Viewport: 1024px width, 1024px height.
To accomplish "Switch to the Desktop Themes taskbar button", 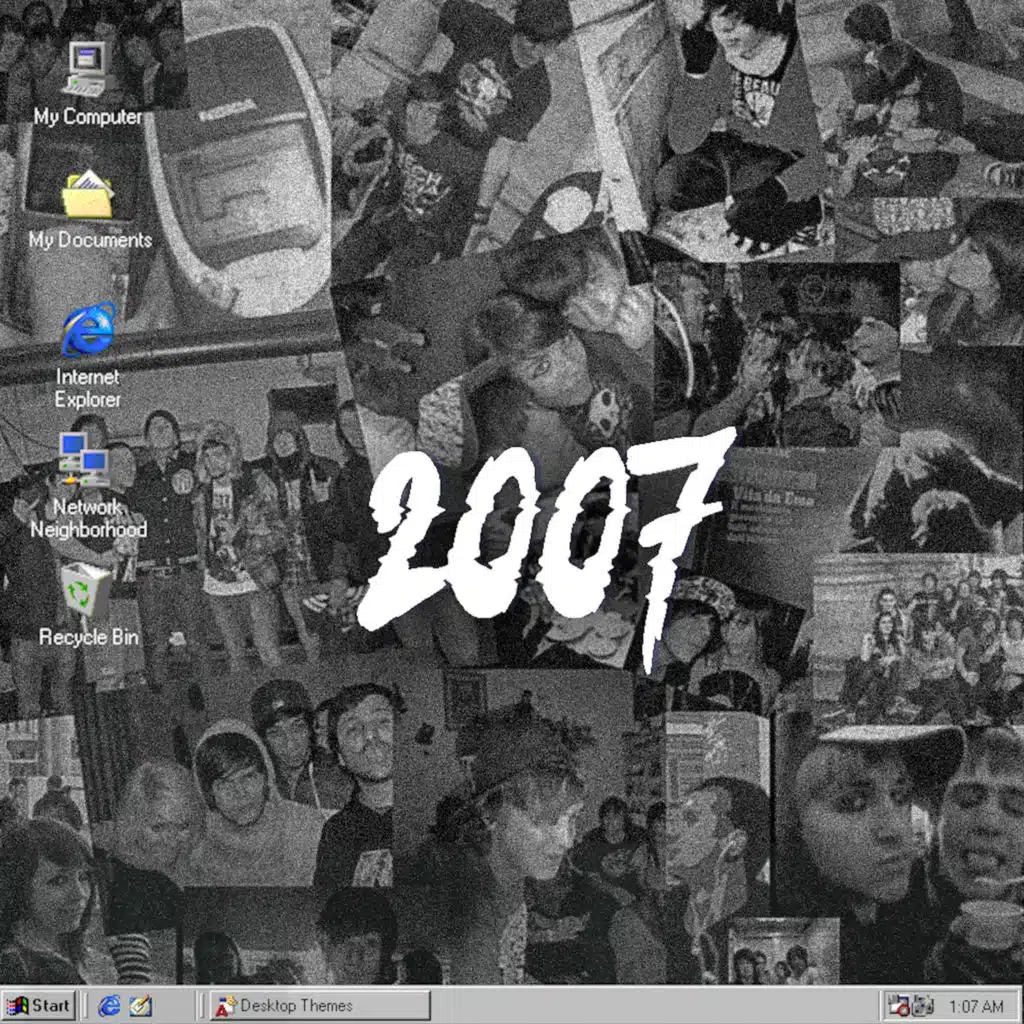I will point(319,1006).
